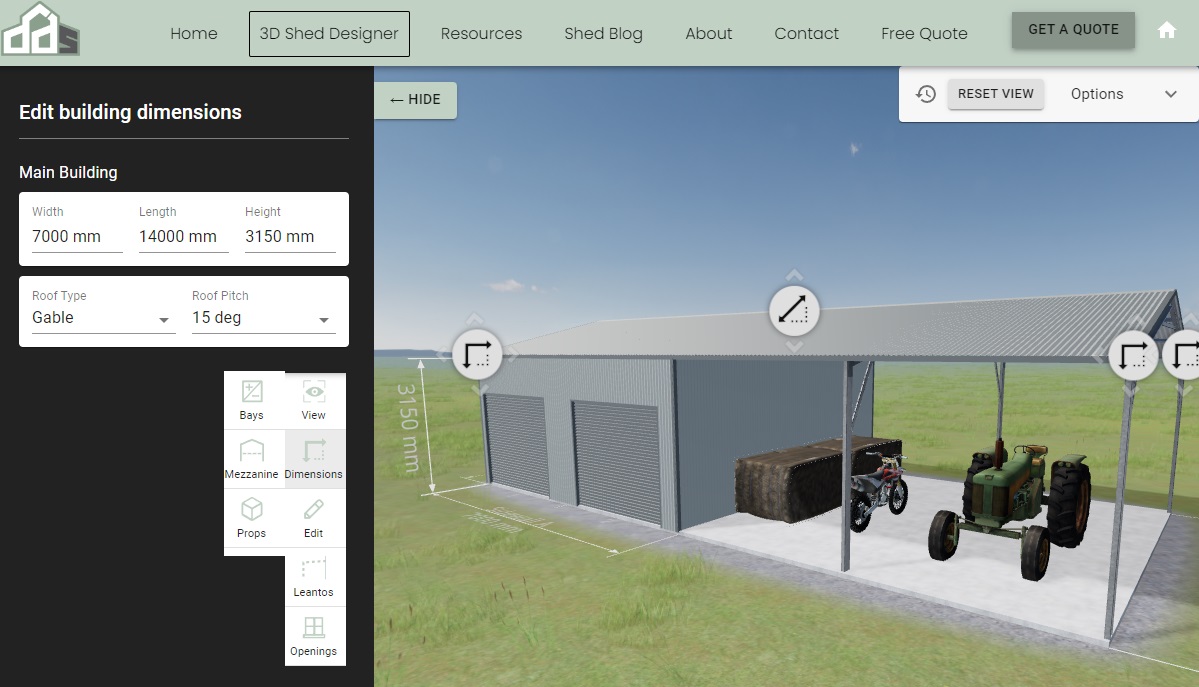Select the Props tool
Image resolution: width=1199 pixels, height=687 pixels.
[x=252, y=518]
